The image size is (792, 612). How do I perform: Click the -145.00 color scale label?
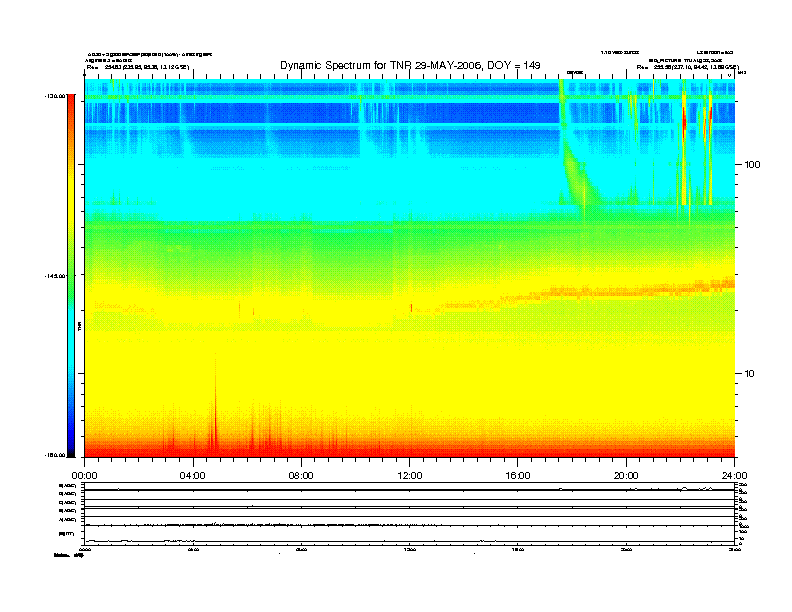click(x=55, y=276)
